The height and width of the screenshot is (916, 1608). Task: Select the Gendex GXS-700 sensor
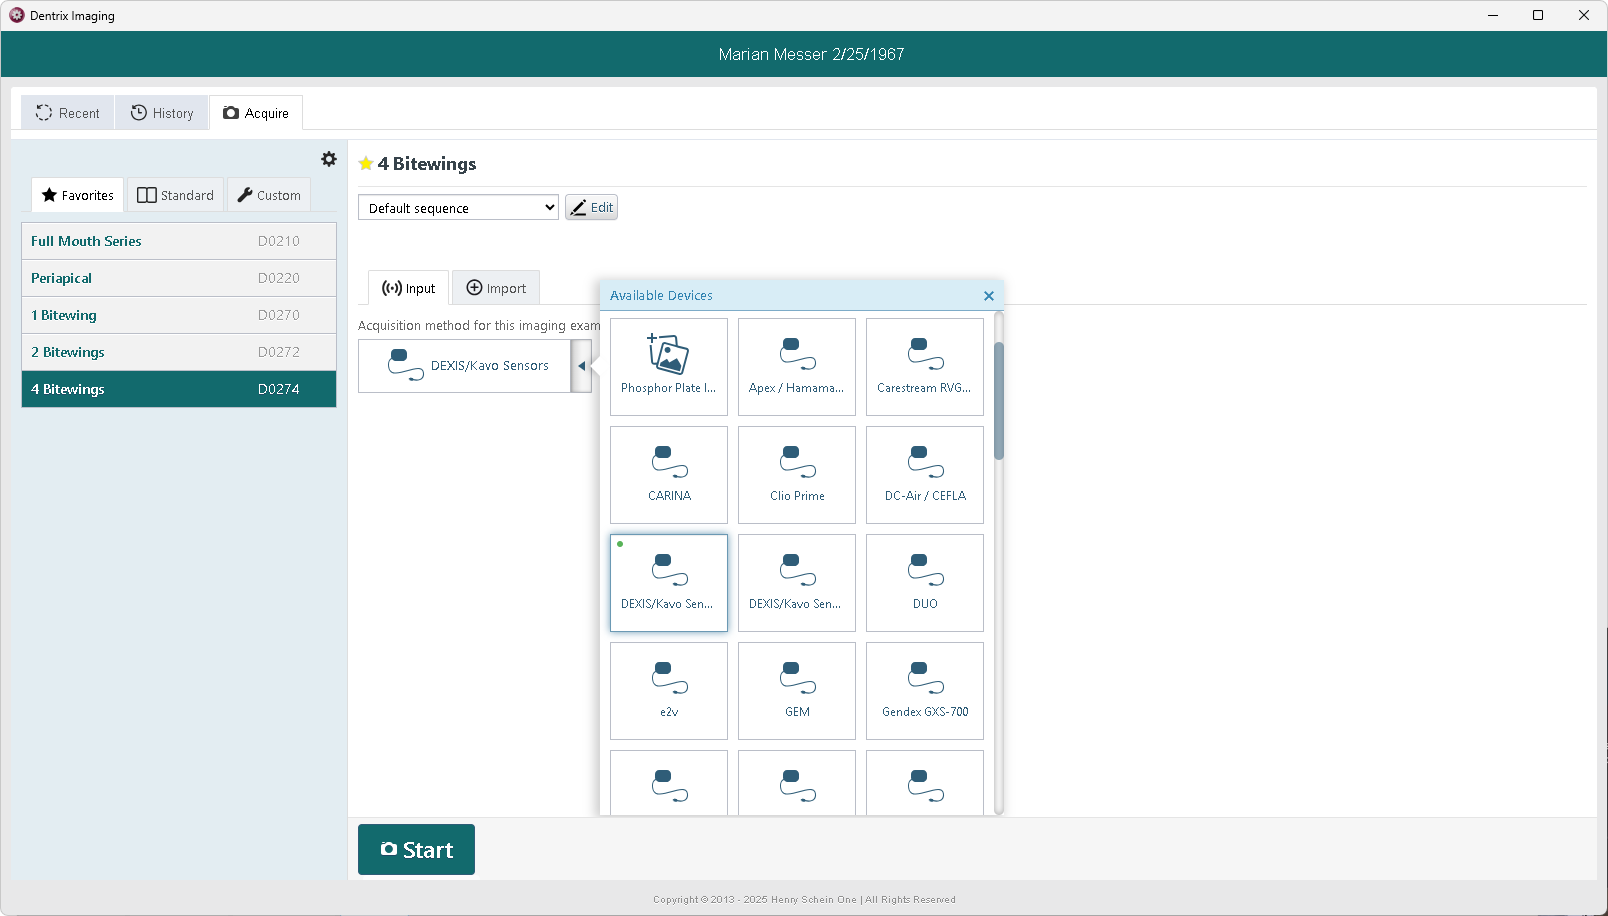coord(924,690)
